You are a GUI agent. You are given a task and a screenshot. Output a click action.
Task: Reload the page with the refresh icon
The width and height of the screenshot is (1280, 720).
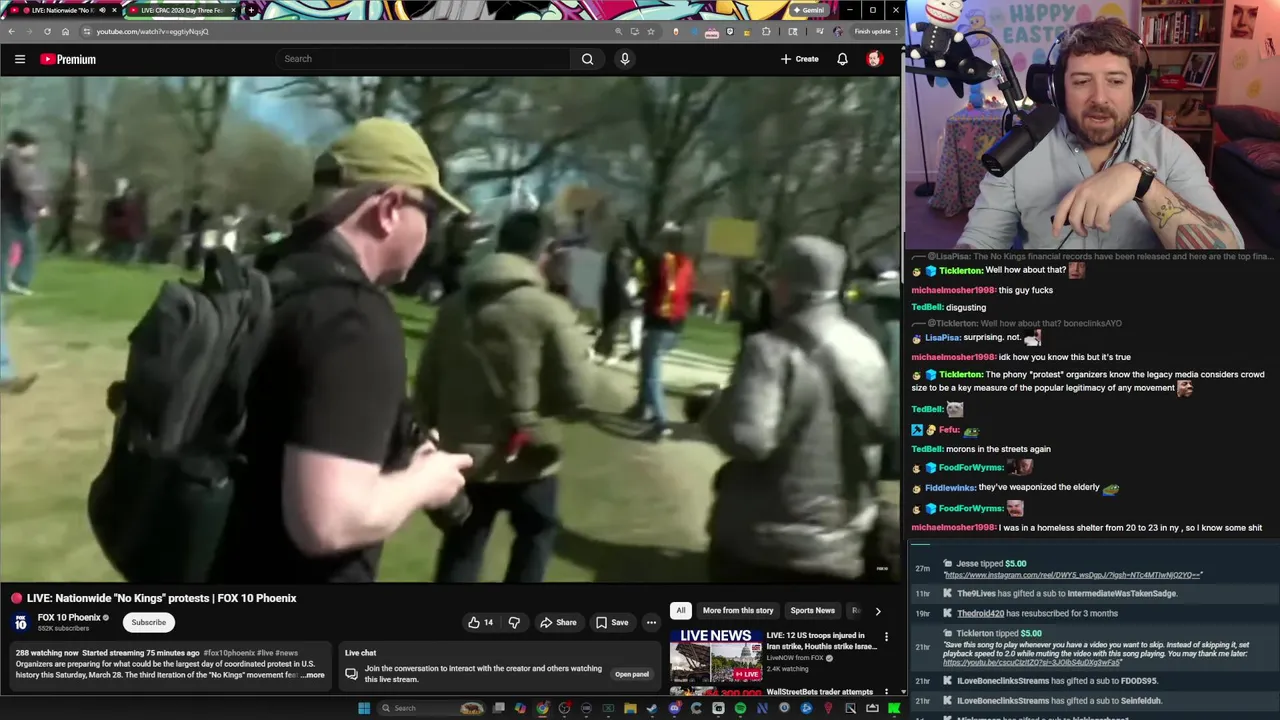[x=47, y=31]
